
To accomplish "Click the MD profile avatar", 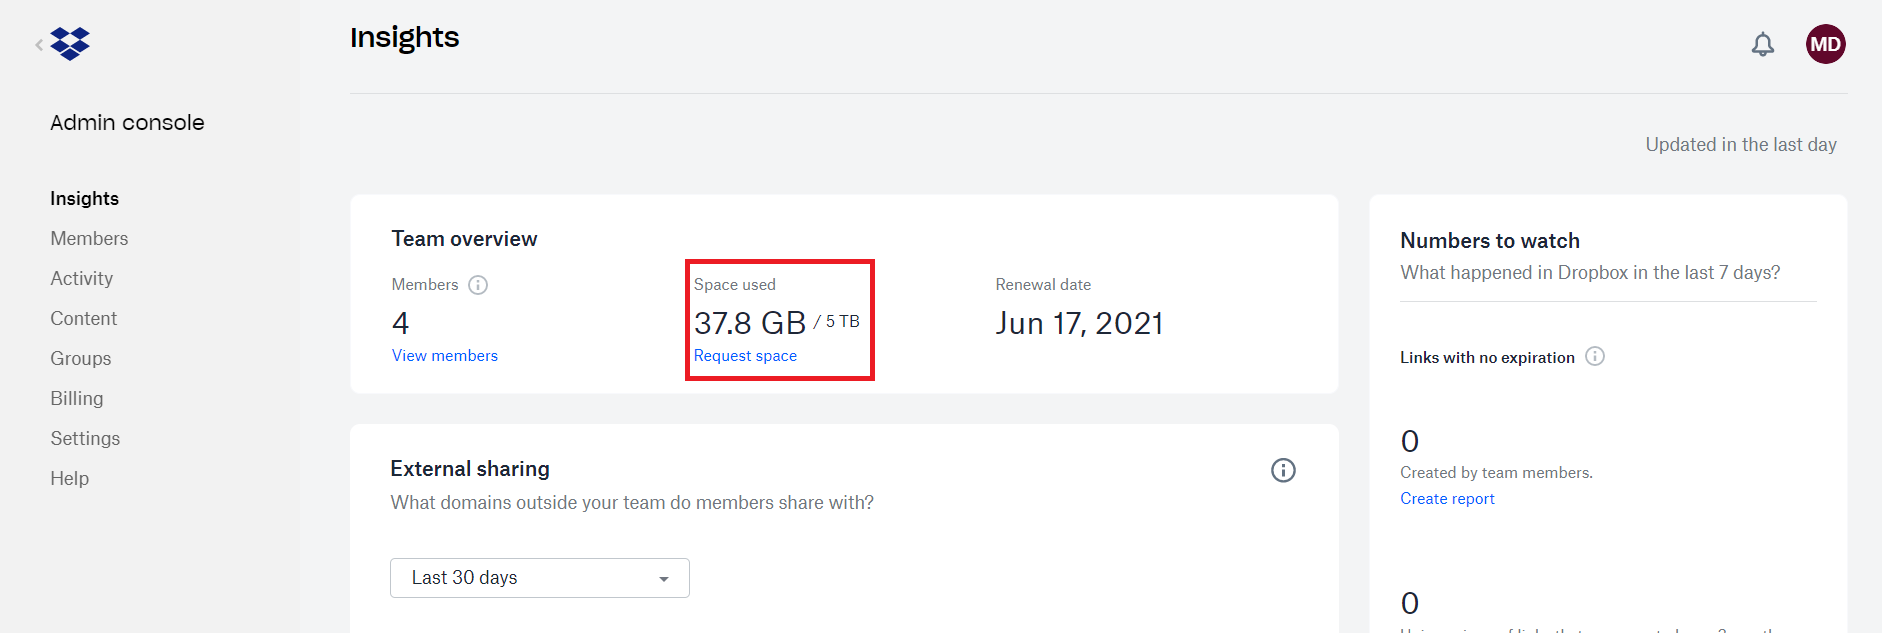I will click(x=1826, y=44).
